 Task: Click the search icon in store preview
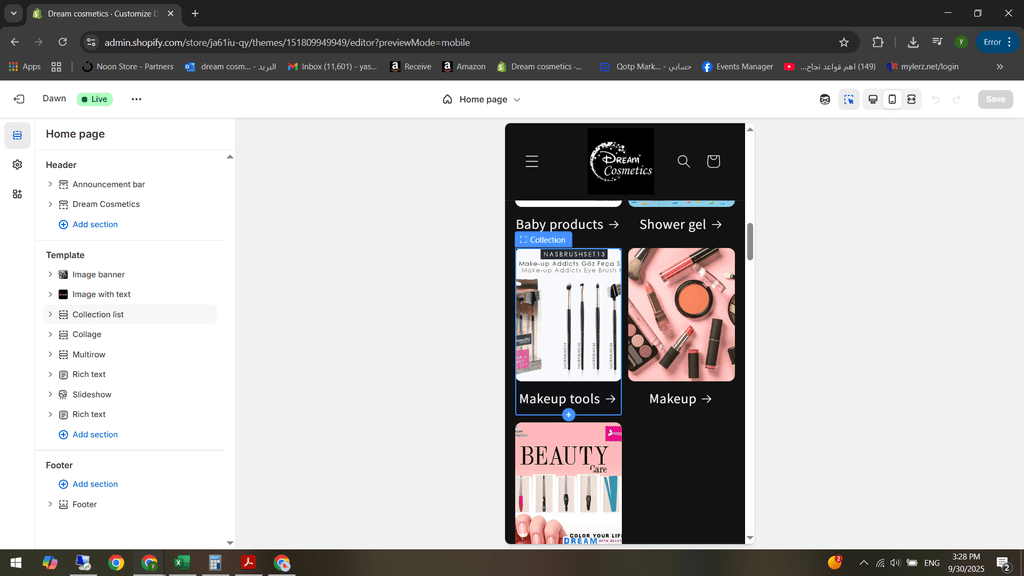click(684, 161)
